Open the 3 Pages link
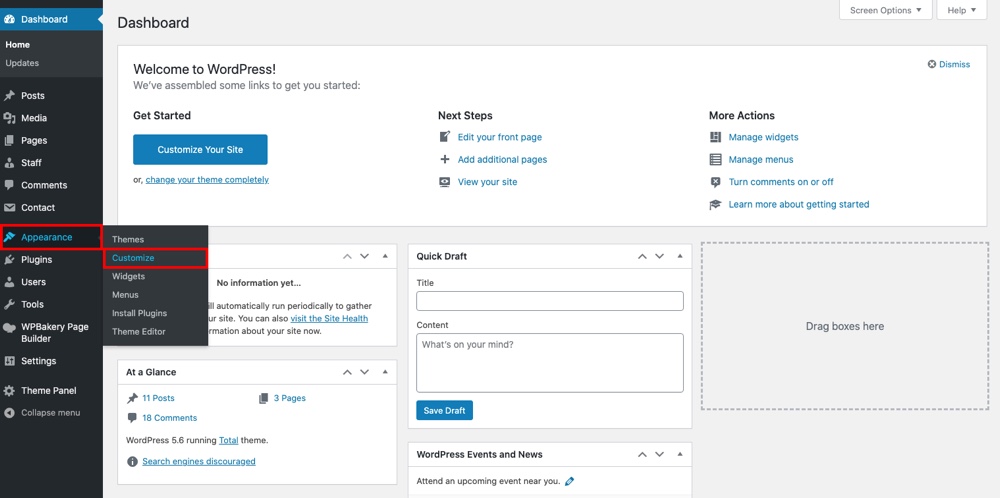Screen dimensions: 1000x498 click(x=290, y=398)
